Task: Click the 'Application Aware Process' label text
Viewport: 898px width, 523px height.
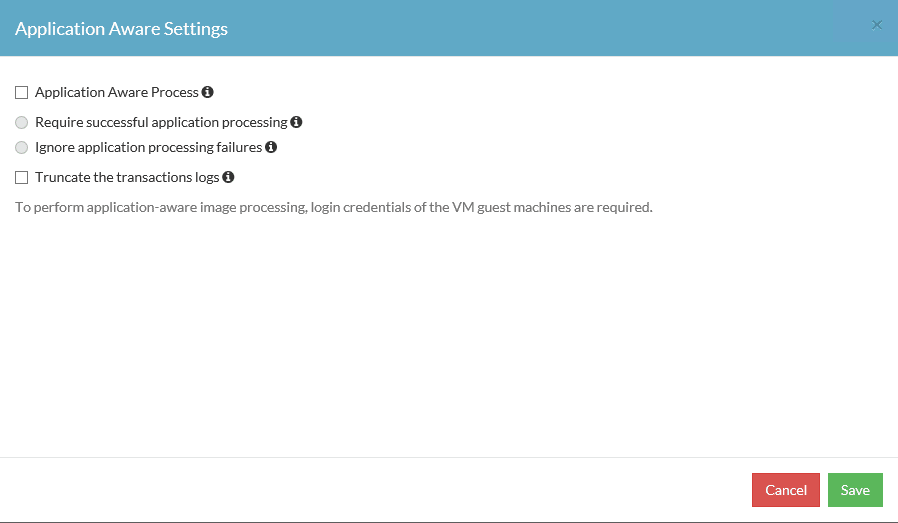Action: point(117,92)
